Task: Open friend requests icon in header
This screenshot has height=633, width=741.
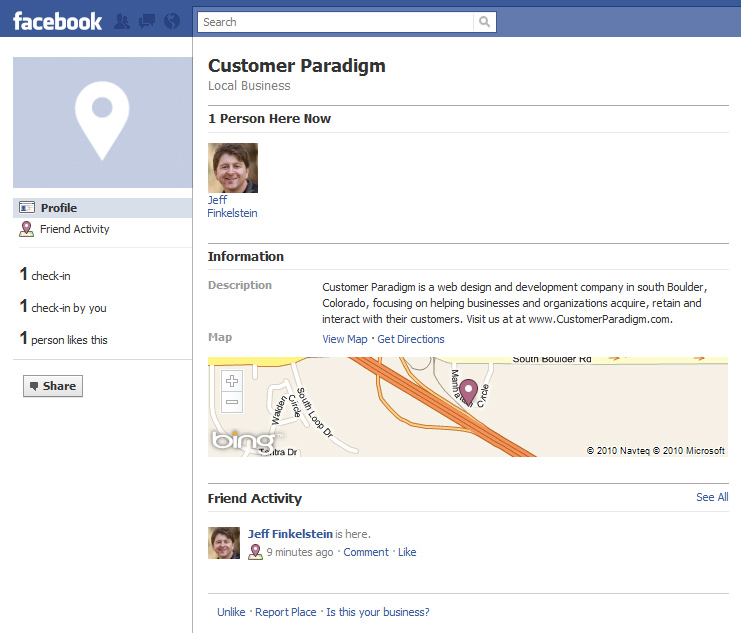Action: tap(122, 21)
